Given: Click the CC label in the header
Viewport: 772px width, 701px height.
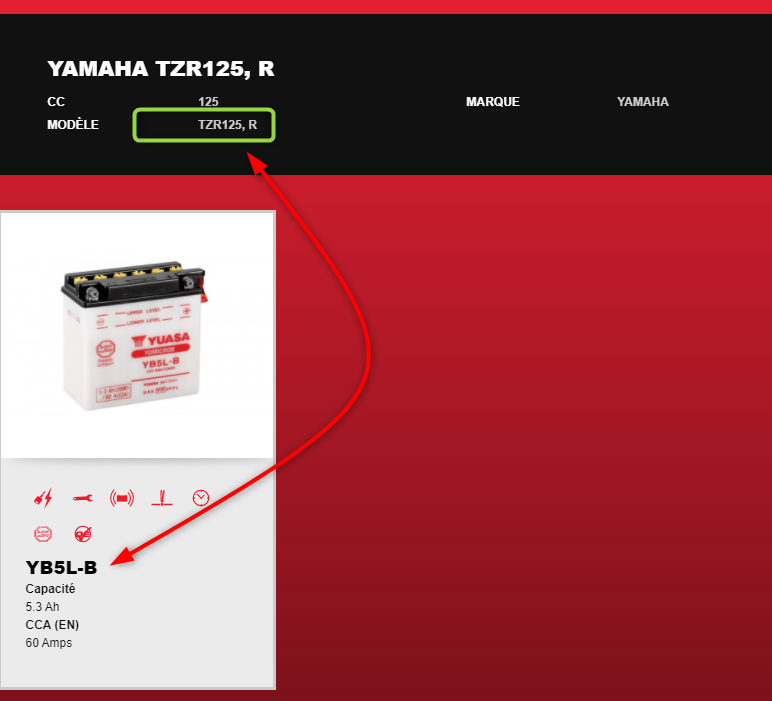Looking at the screenshot, I should click(56, 102).
